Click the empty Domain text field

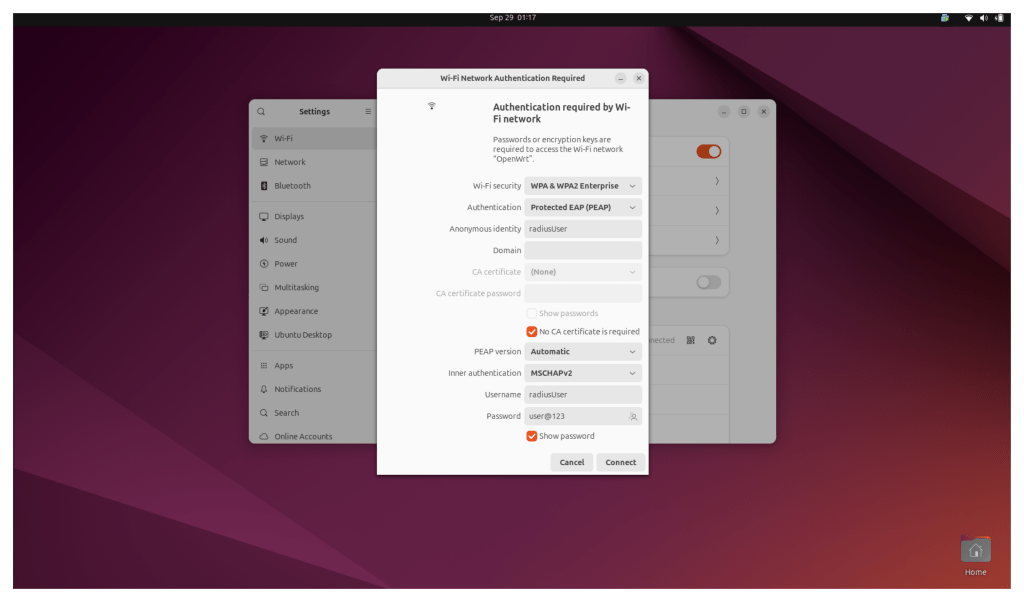582,250
